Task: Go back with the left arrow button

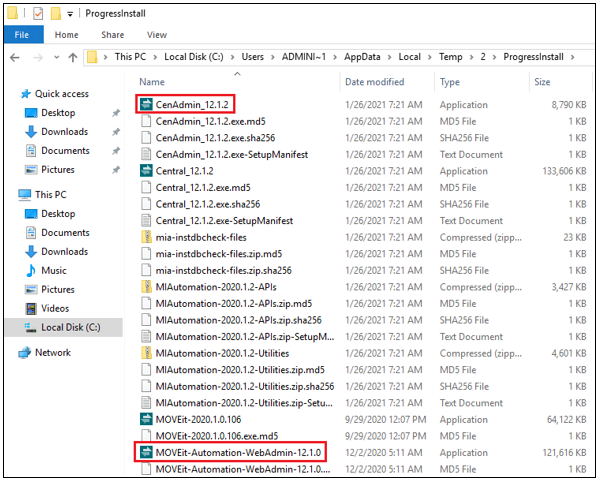Action: (15, 58)
